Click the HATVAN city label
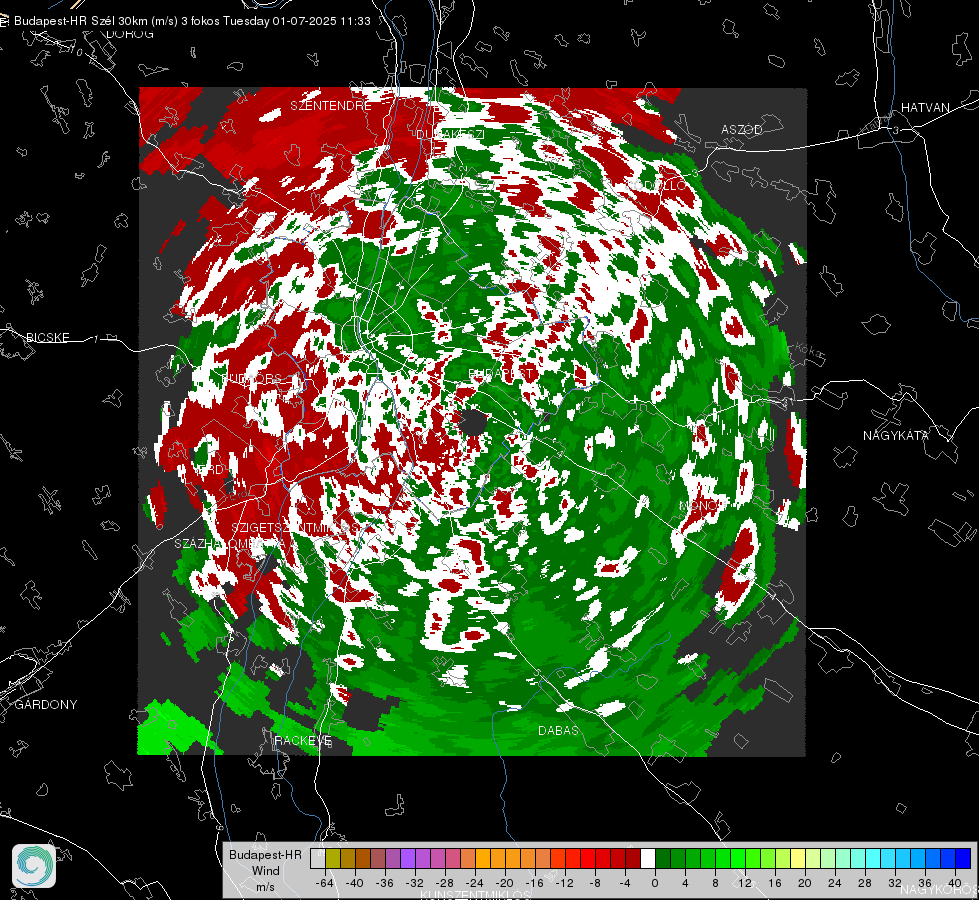Image resolution: width=979 pixels, height=900 pixels. tap(925, 108)
